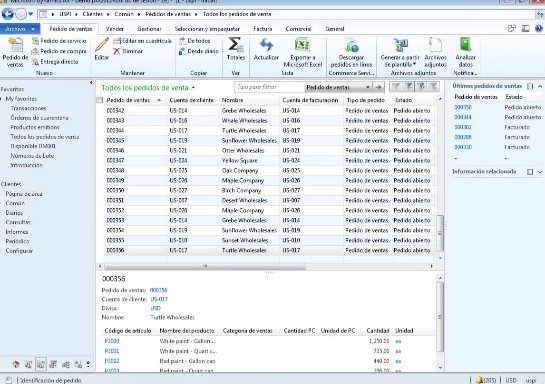Create a new Pedido de ventas
545x384 pixels.
point(15,52)
